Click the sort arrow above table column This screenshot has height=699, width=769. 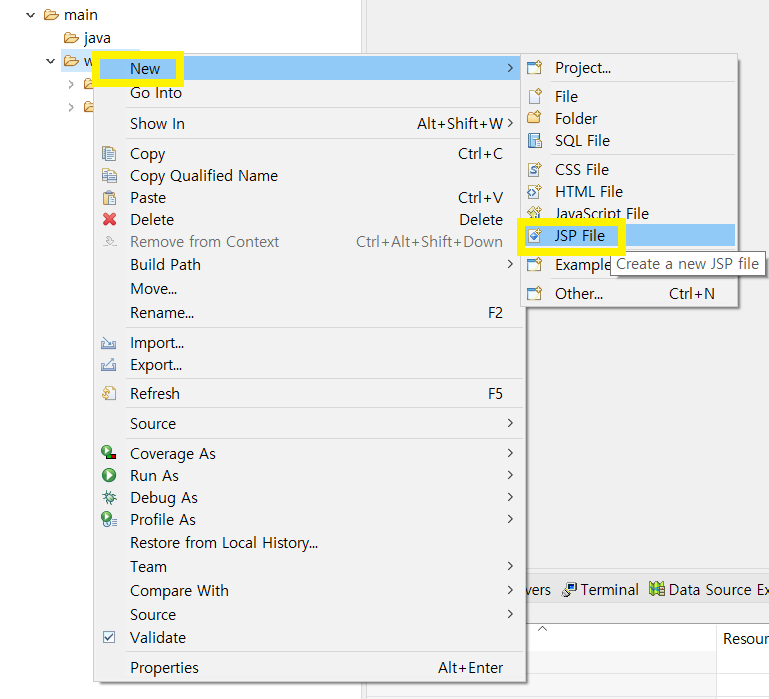[542, 628]
